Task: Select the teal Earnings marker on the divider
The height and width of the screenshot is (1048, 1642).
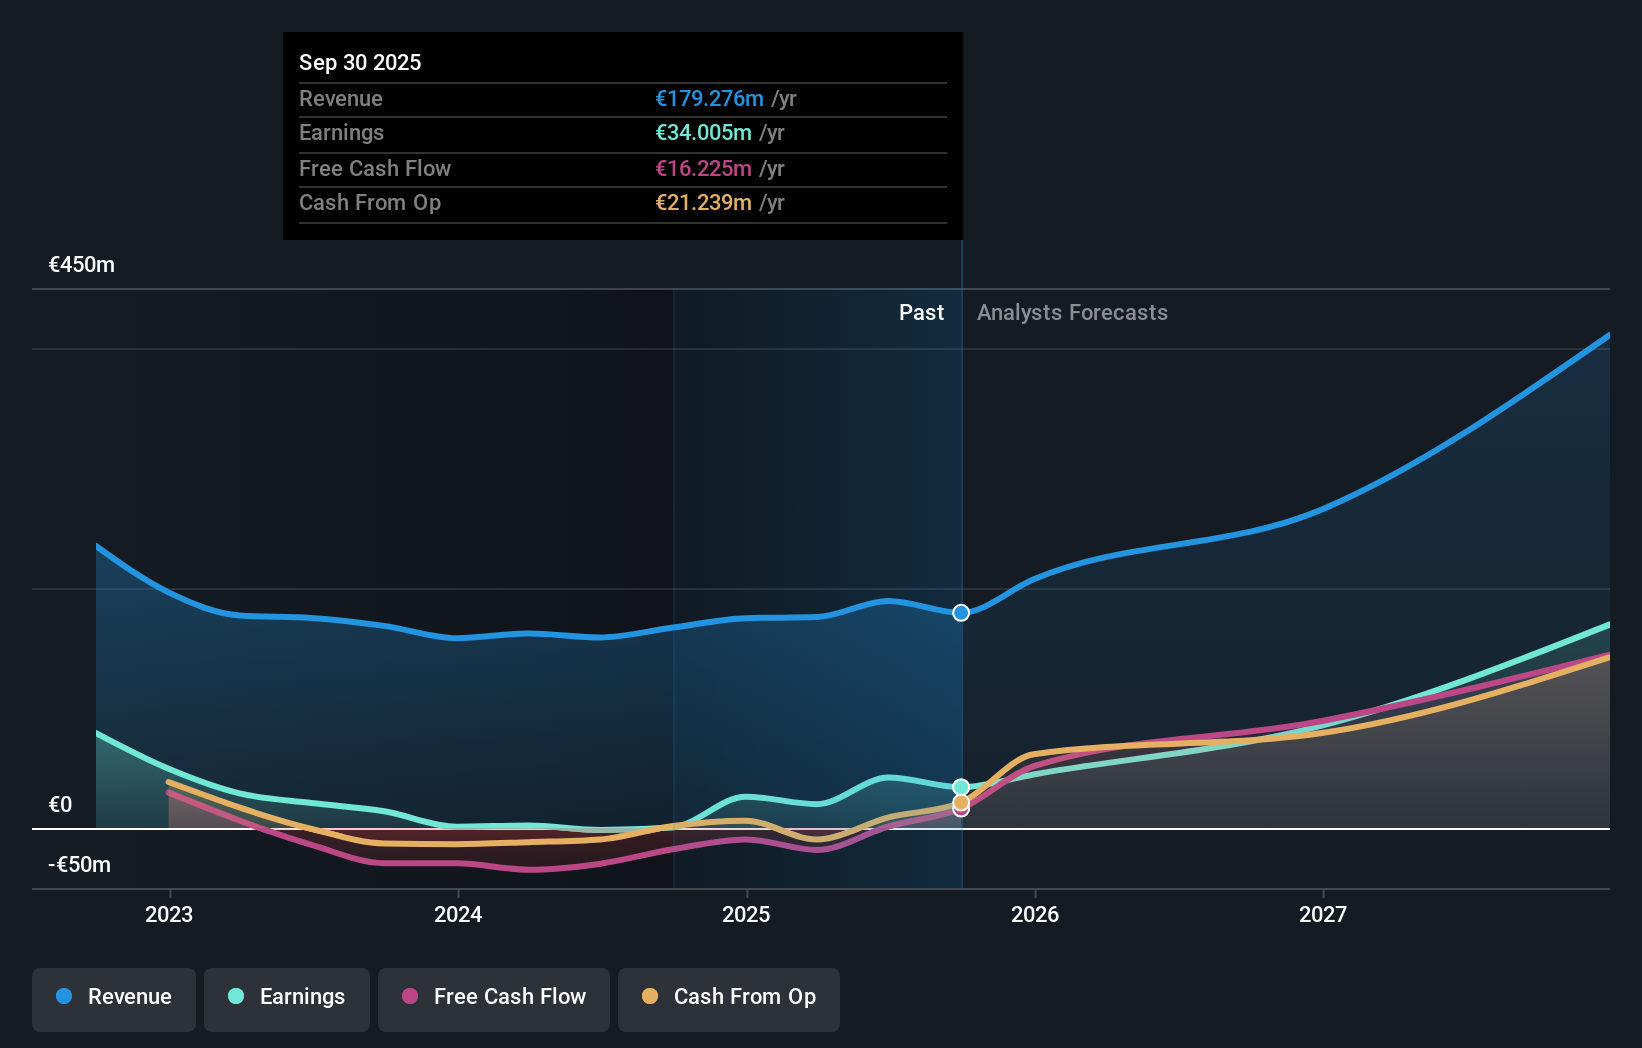Action: [960, 786]
